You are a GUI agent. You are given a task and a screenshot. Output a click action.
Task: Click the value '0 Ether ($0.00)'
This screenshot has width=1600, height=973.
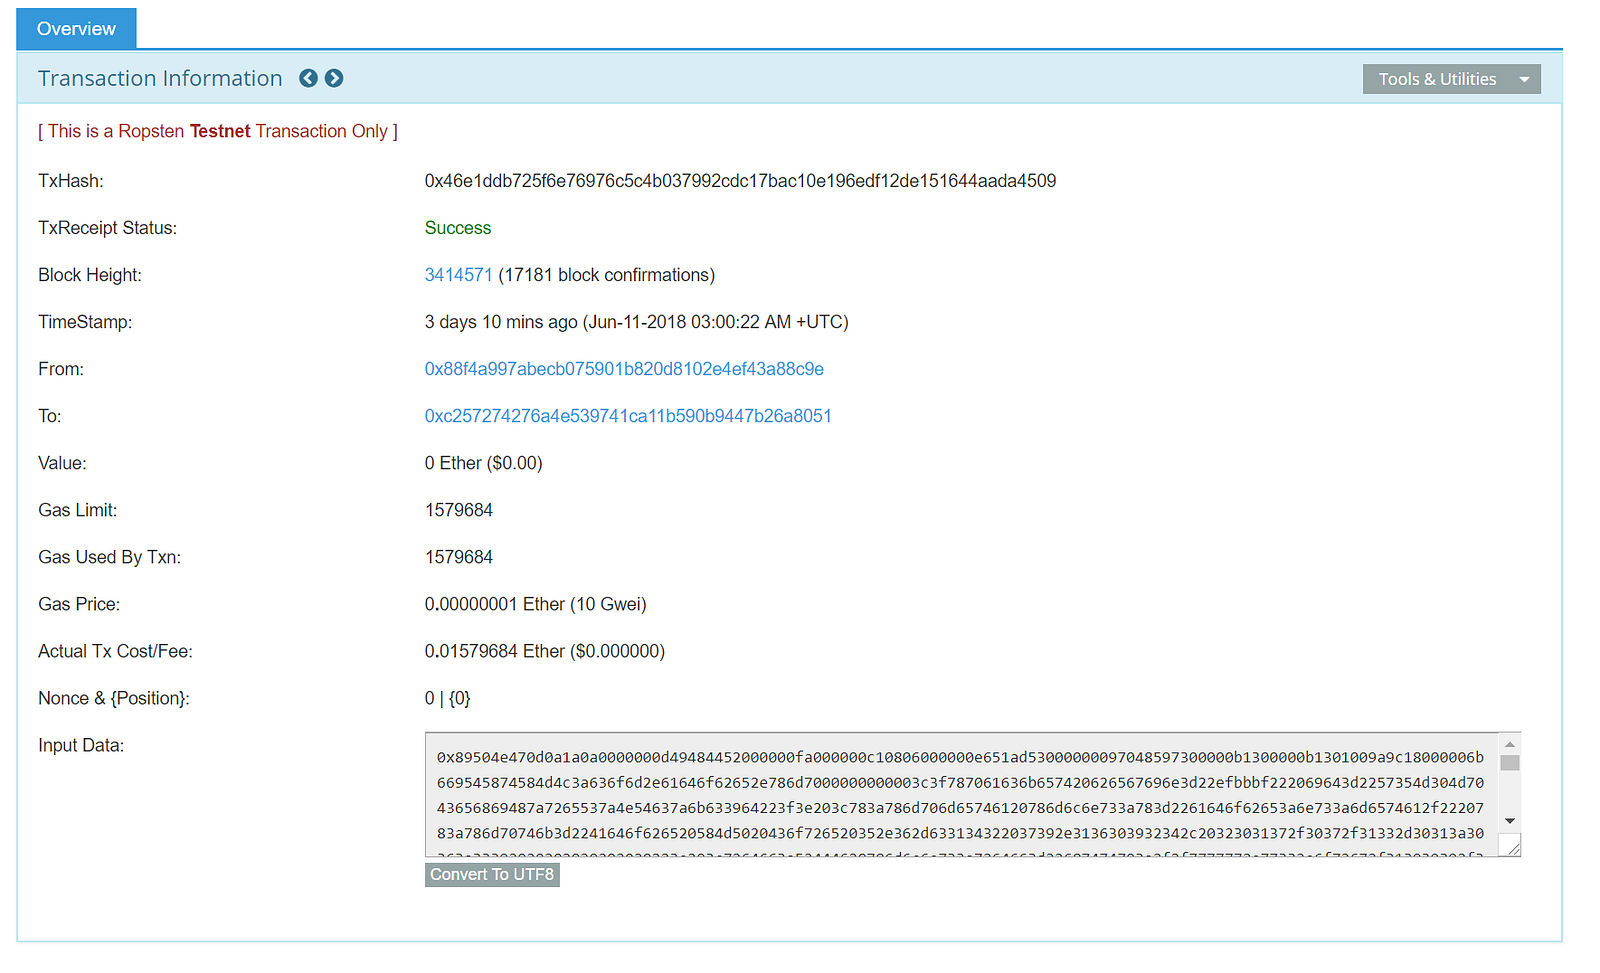484,463
